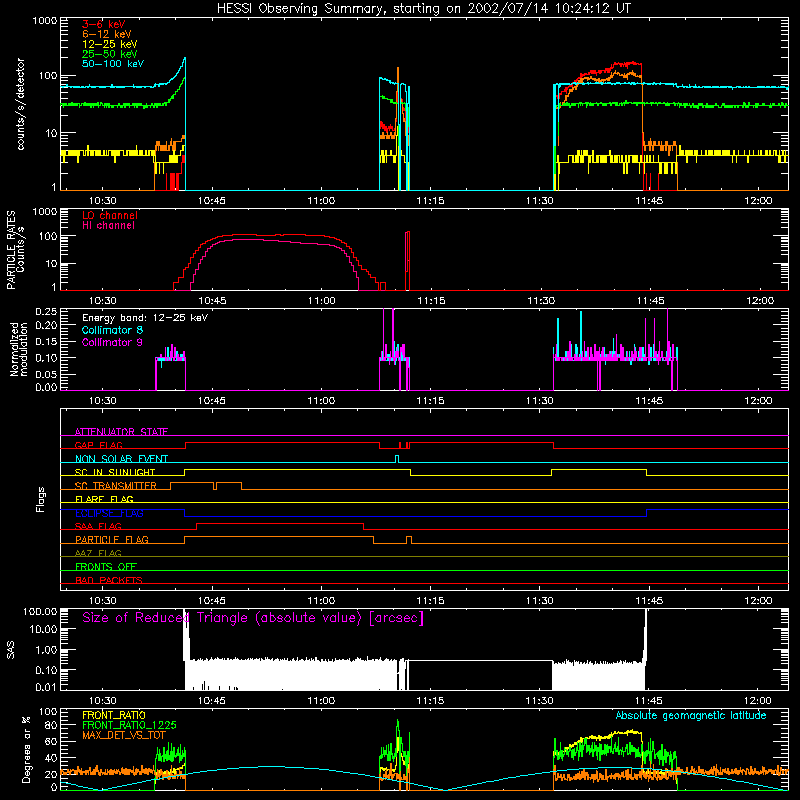Click the 0.25 value on the modulation axis
This screenshot has height=800, width=800.
[46, 311]
